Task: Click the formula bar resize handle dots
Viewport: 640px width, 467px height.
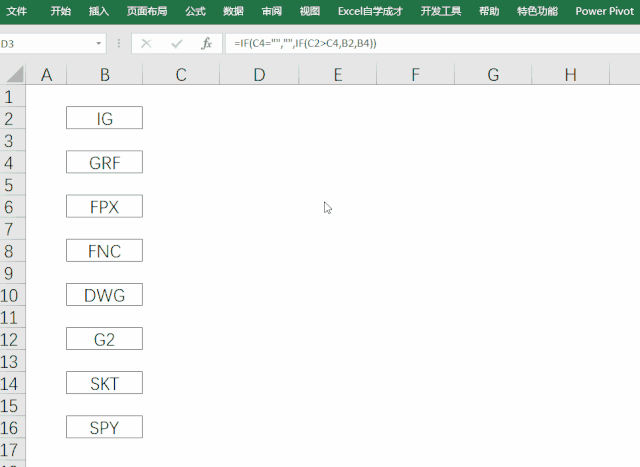Action: pyautogui.click(x=119, y=43)
